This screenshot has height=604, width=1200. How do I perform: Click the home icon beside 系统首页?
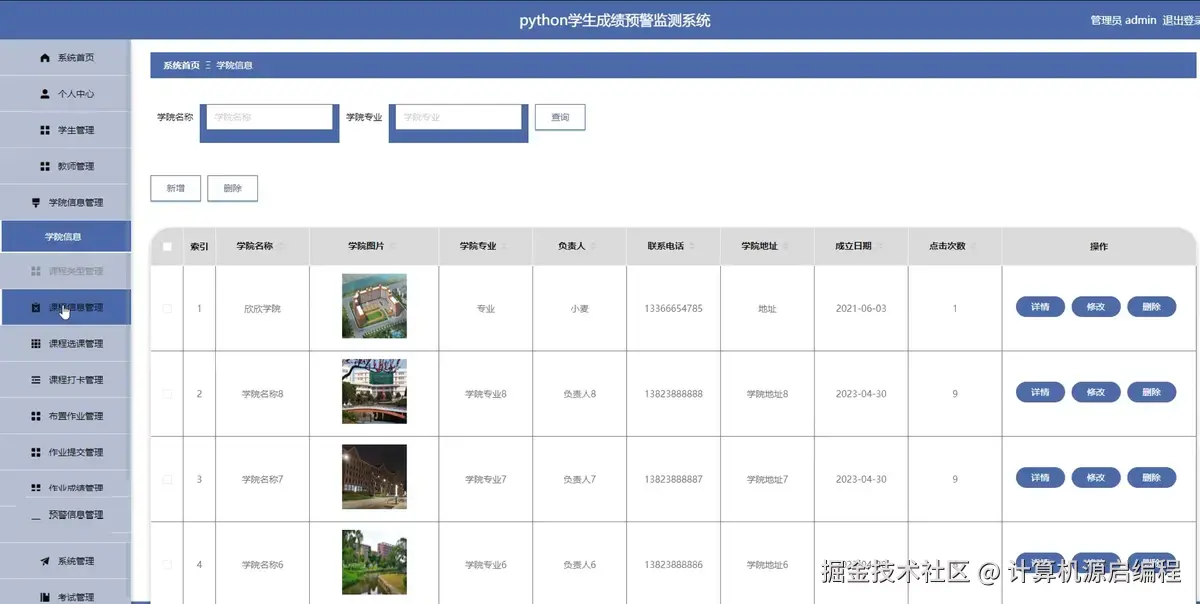(45, 58)
